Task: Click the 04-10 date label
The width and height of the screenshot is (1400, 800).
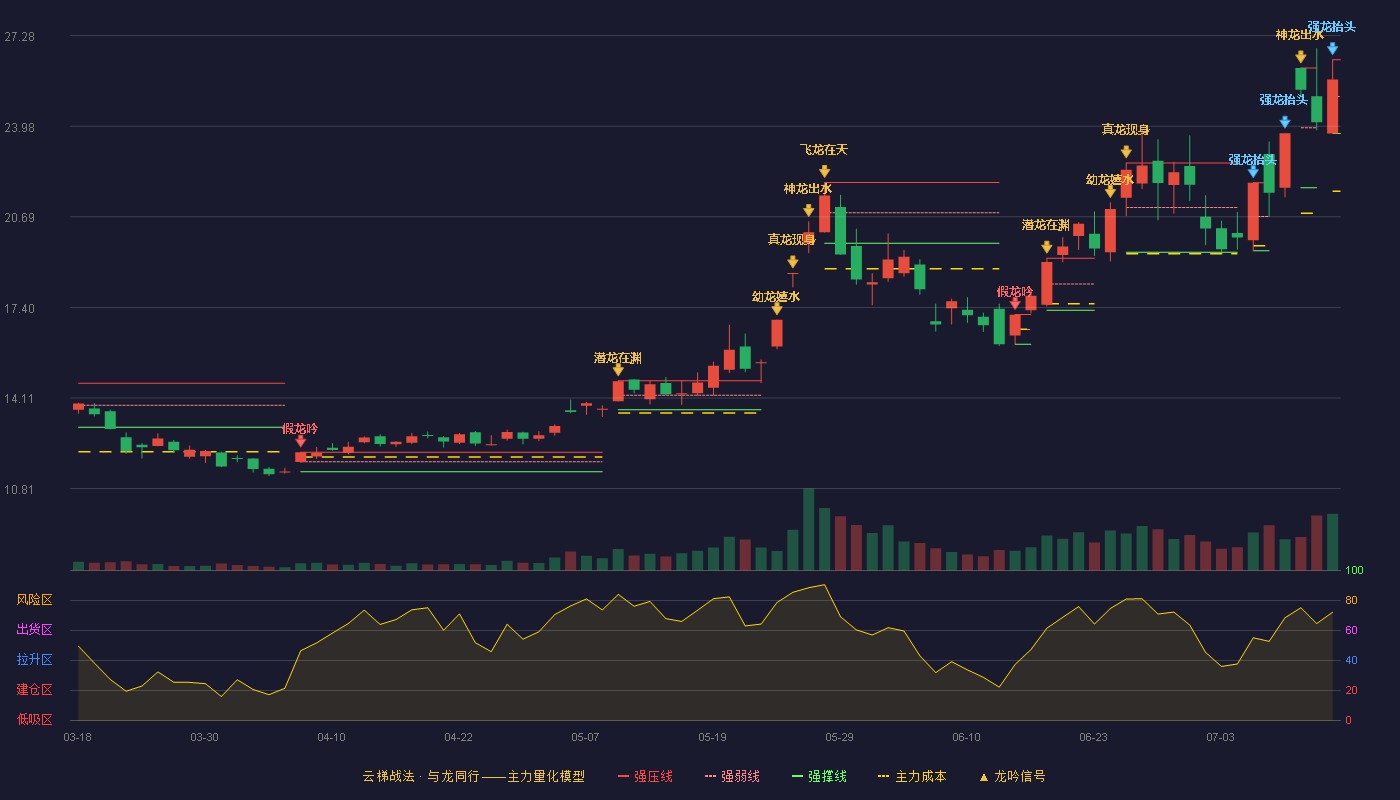Action: pos(331,737)
